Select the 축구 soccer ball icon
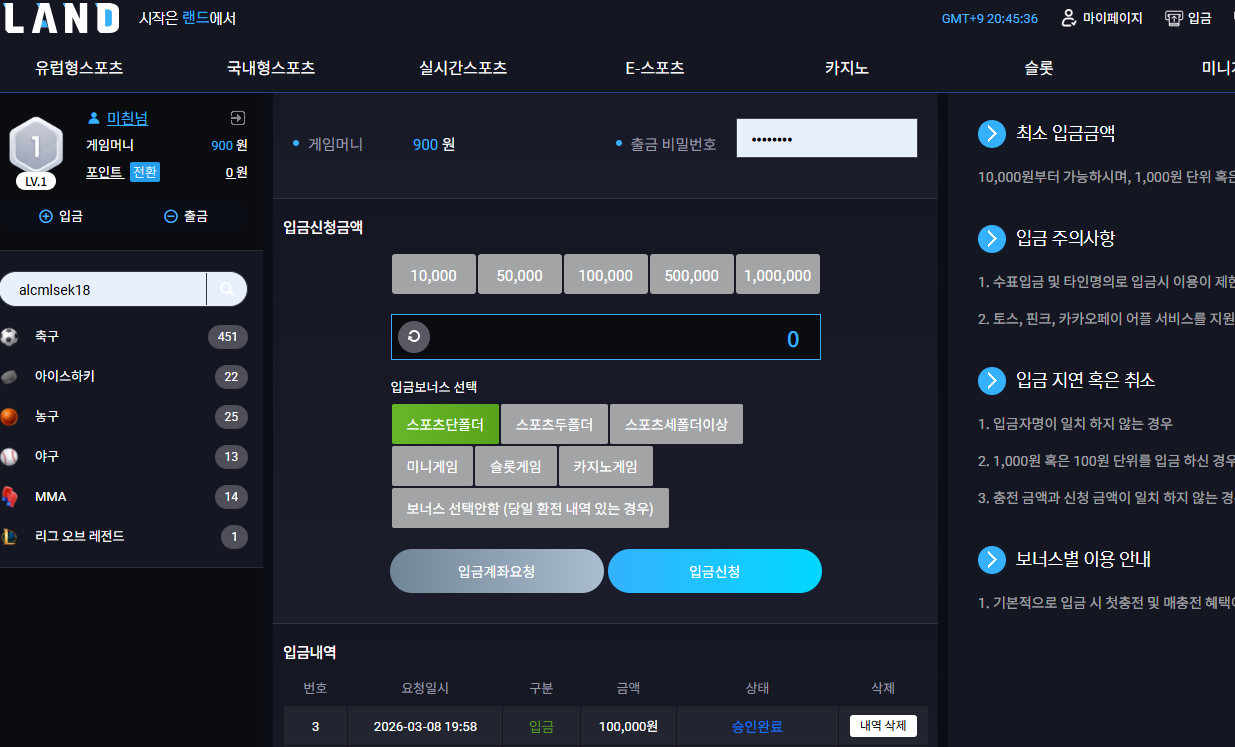This screenshot has width=1235, height=747. (10, 336)
